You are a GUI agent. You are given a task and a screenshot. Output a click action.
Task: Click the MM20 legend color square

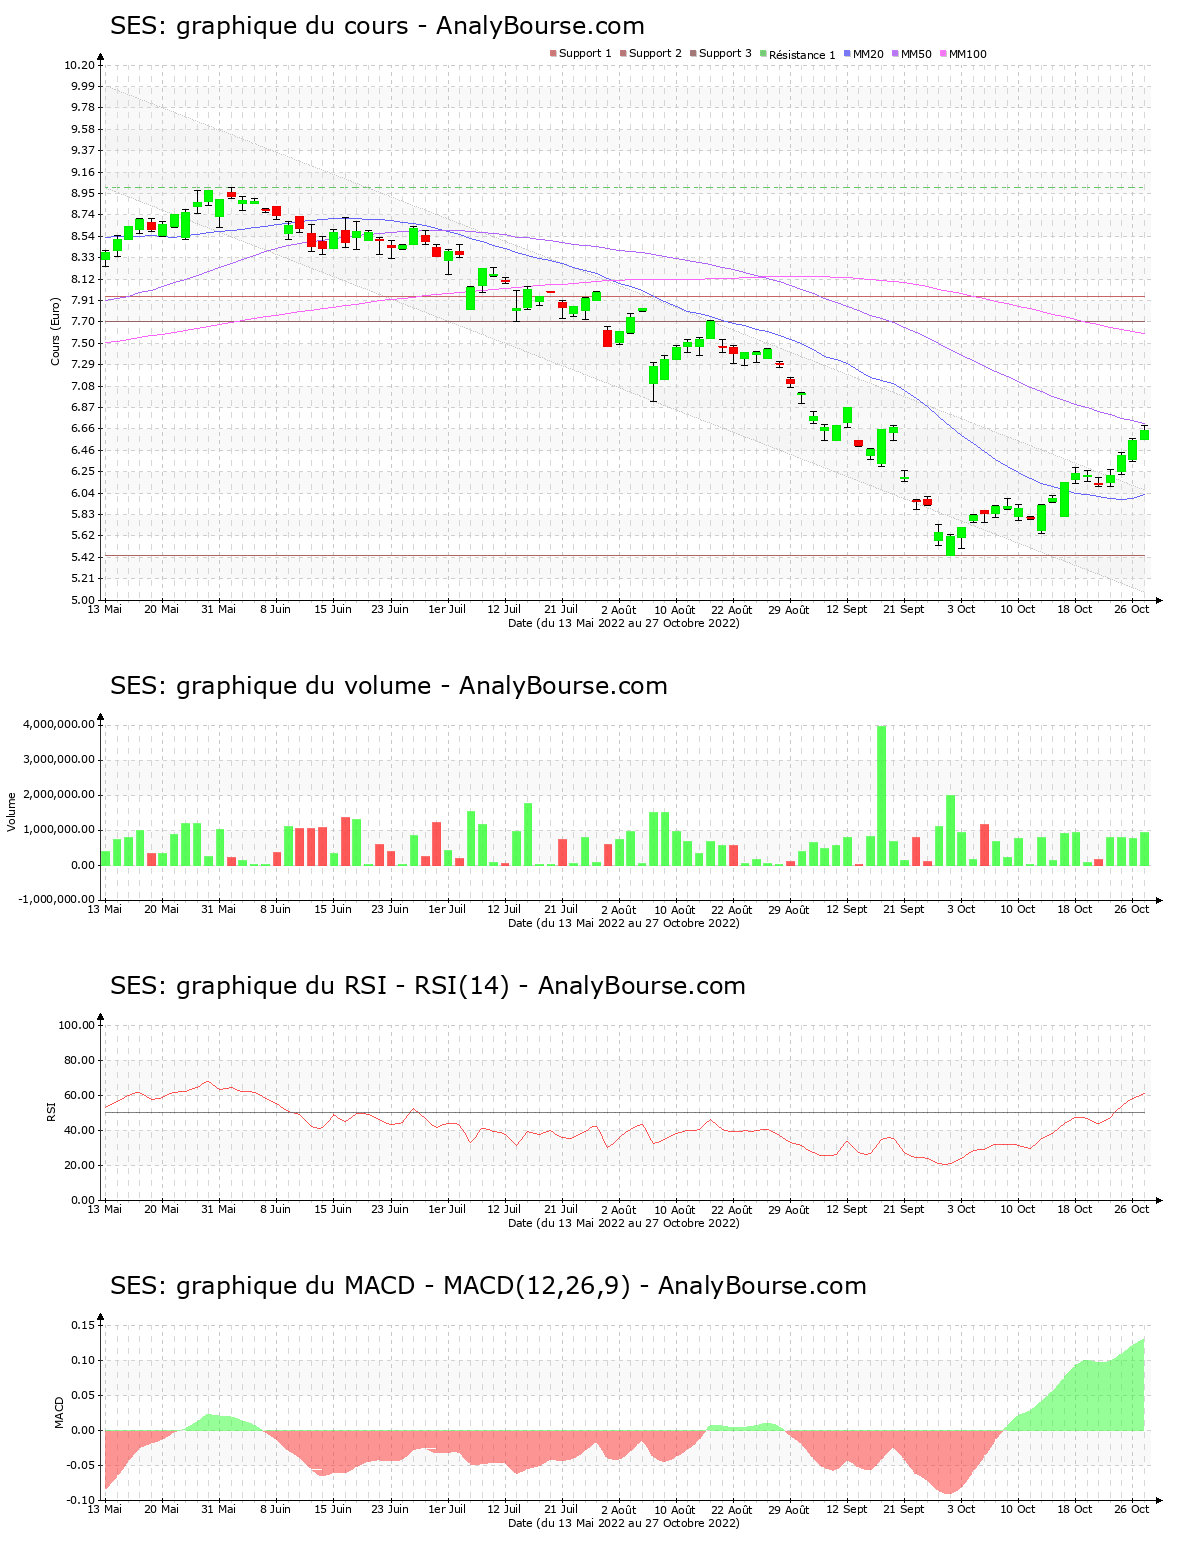(x=847, y=54)
